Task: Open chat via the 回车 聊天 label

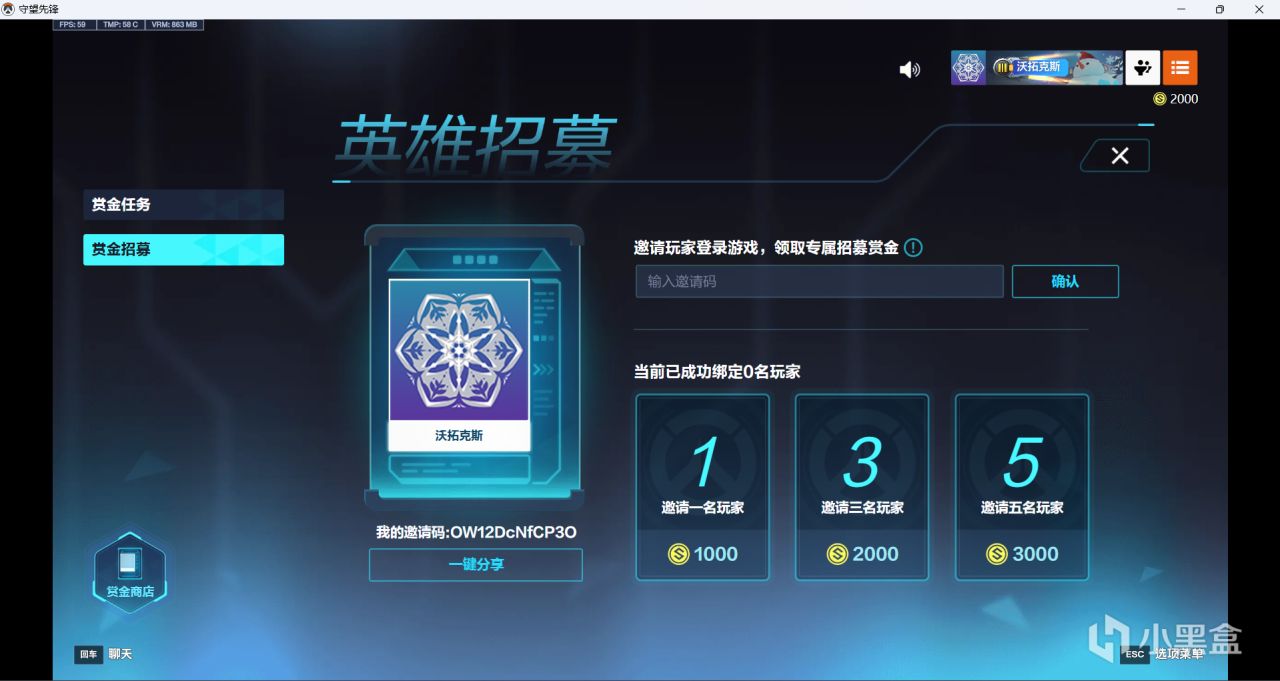Action: click(x=104, y=654)
